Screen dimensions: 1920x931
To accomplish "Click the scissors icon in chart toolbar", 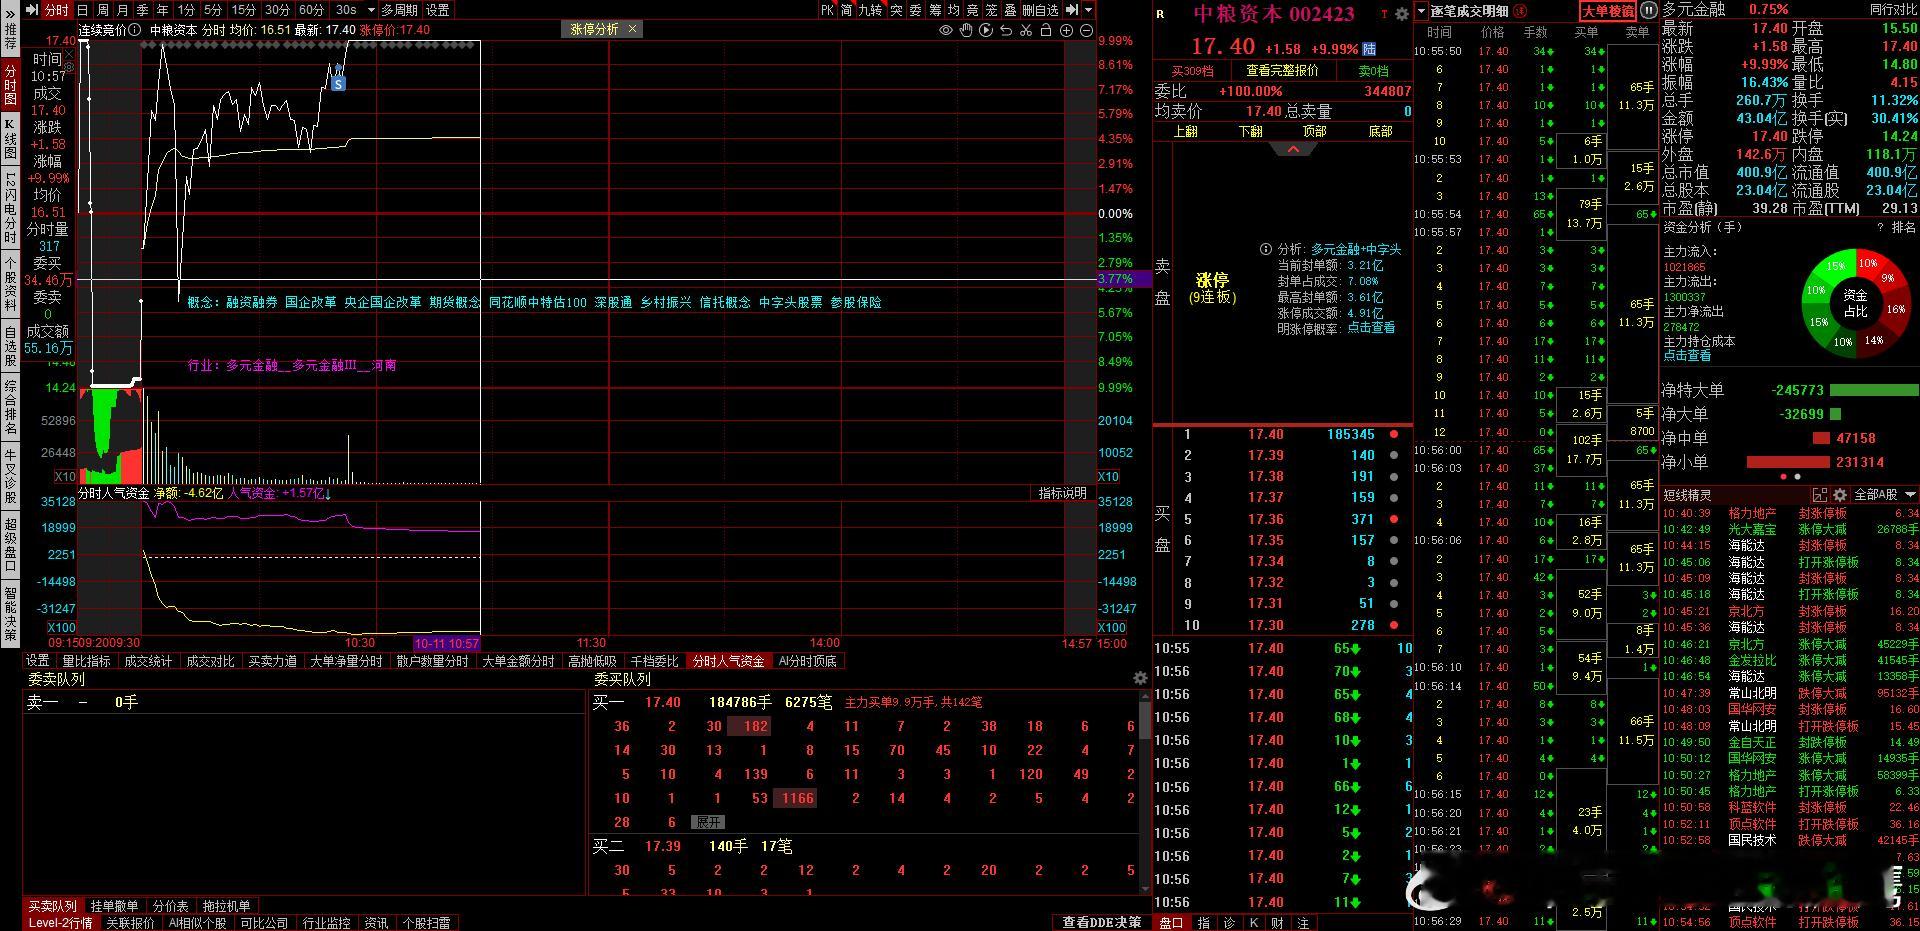I will tap(1026, 30).
